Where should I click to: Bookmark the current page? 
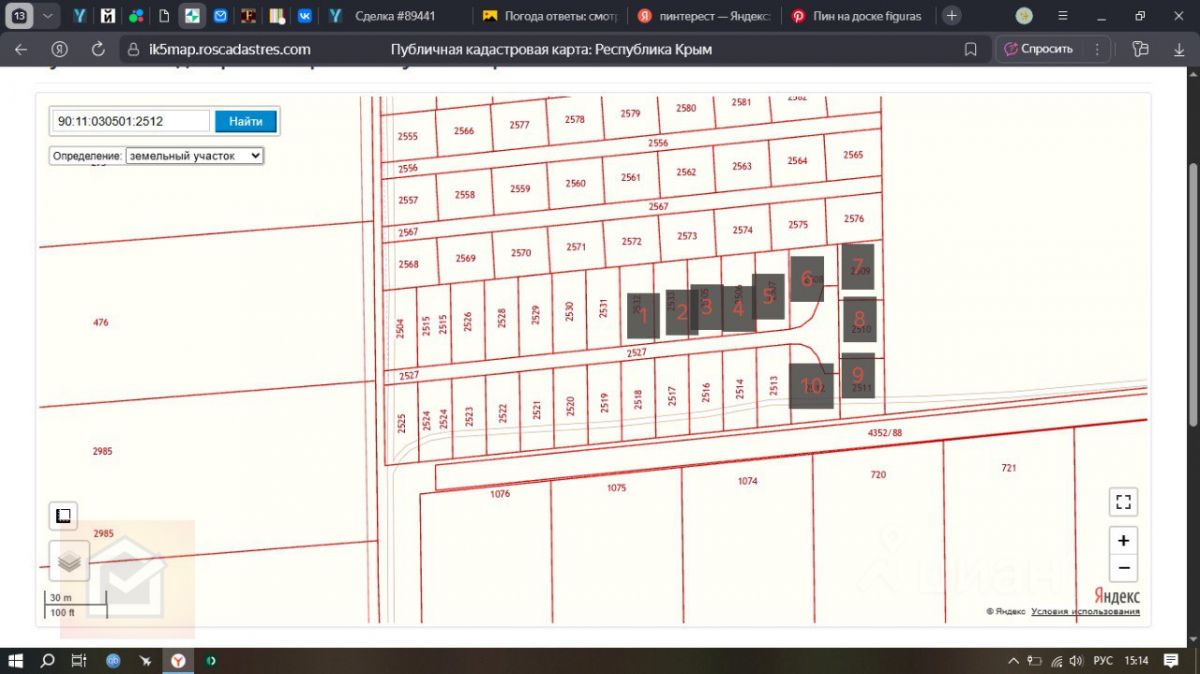click(x=970, y=49)
